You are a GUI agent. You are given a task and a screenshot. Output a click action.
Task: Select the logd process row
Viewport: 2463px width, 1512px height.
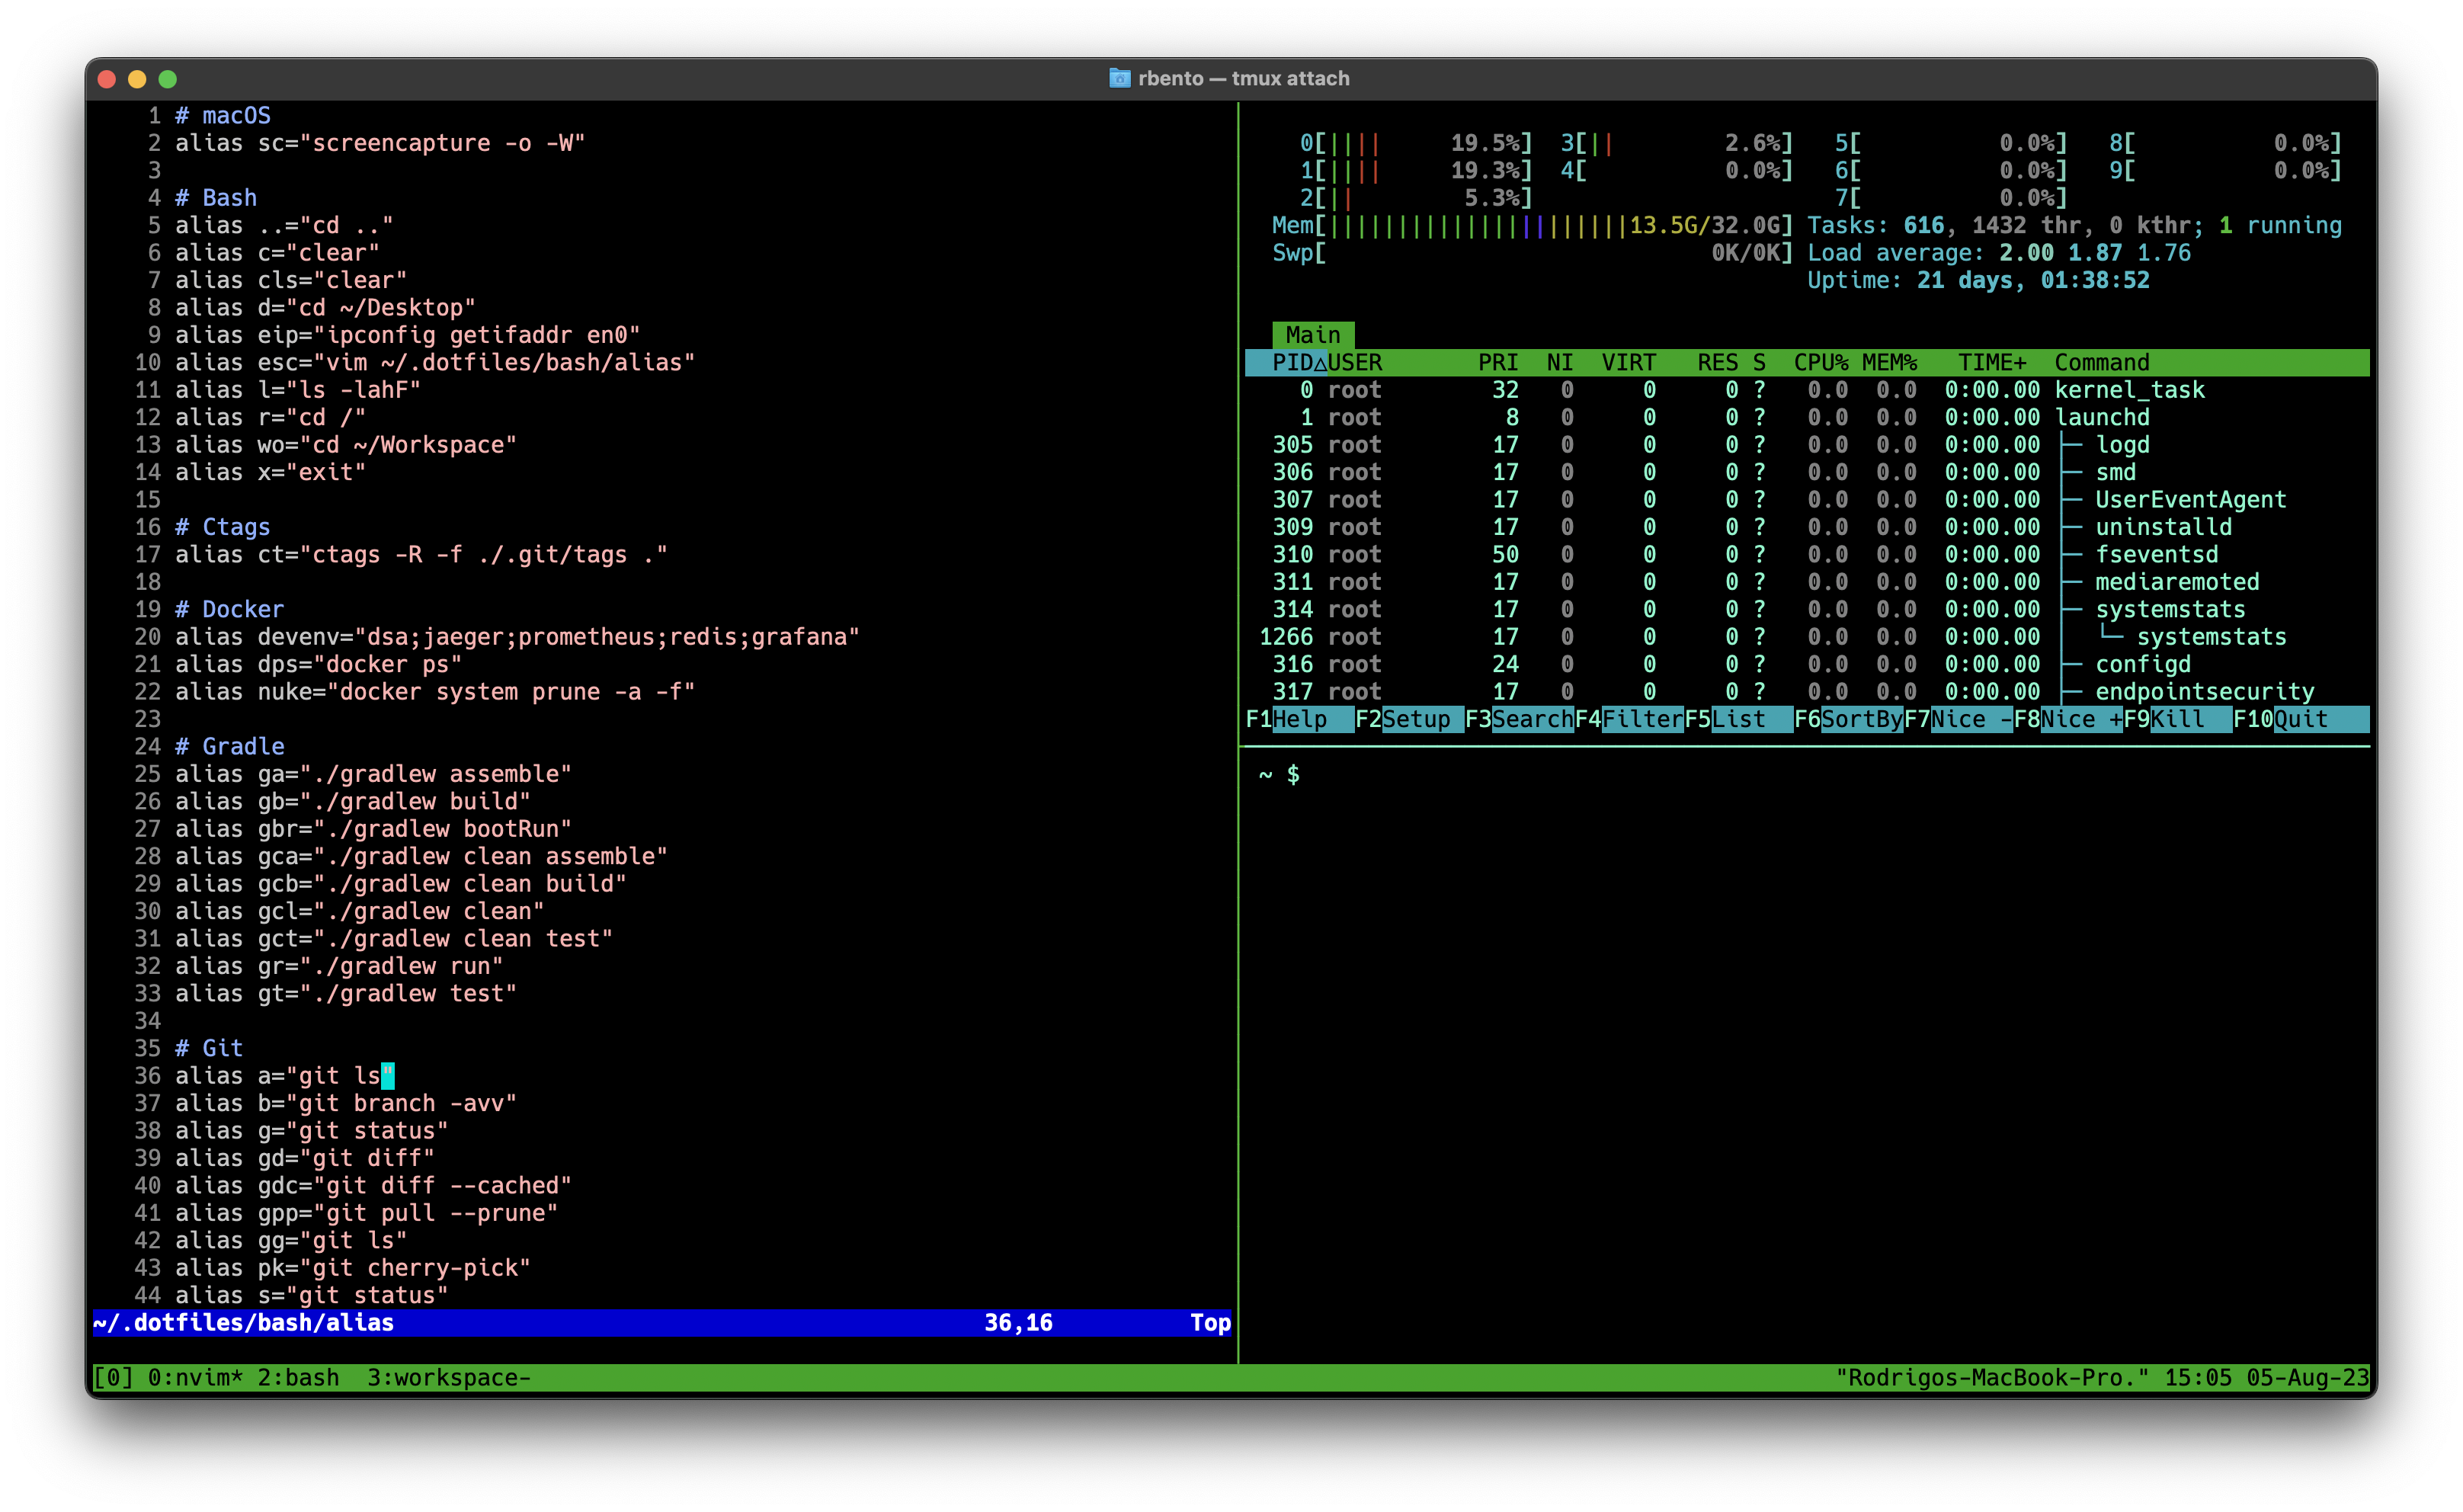point(1807,445)
